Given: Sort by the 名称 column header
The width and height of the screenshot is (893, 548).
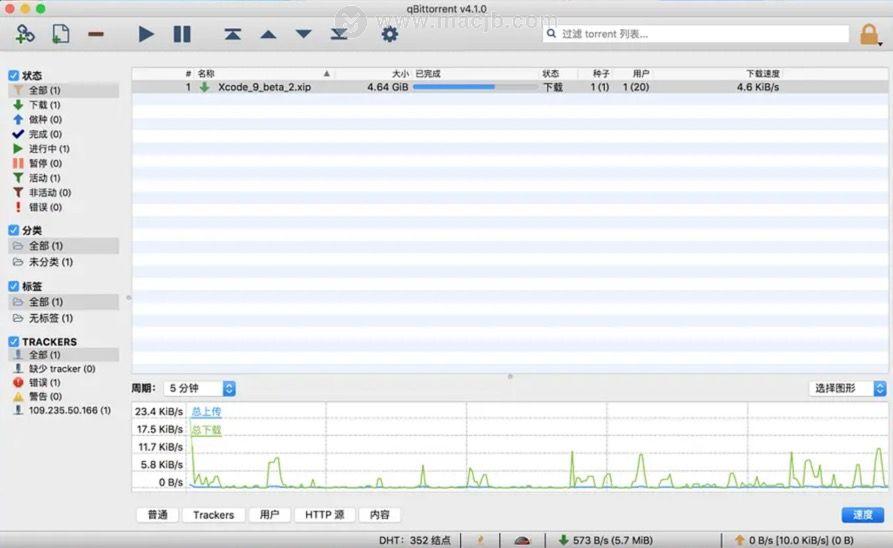Looking at the screenshot, I should point(264,73).
